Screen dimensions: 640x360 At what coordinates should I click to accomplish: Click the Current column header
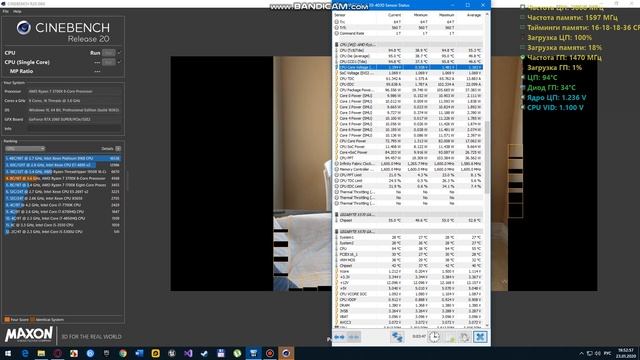click(395, 15)
